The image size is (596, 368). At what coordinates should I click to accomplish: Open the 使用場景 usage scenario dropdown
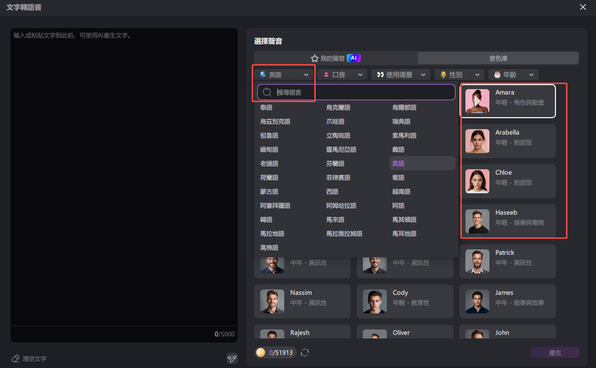[x=401, y=75]
